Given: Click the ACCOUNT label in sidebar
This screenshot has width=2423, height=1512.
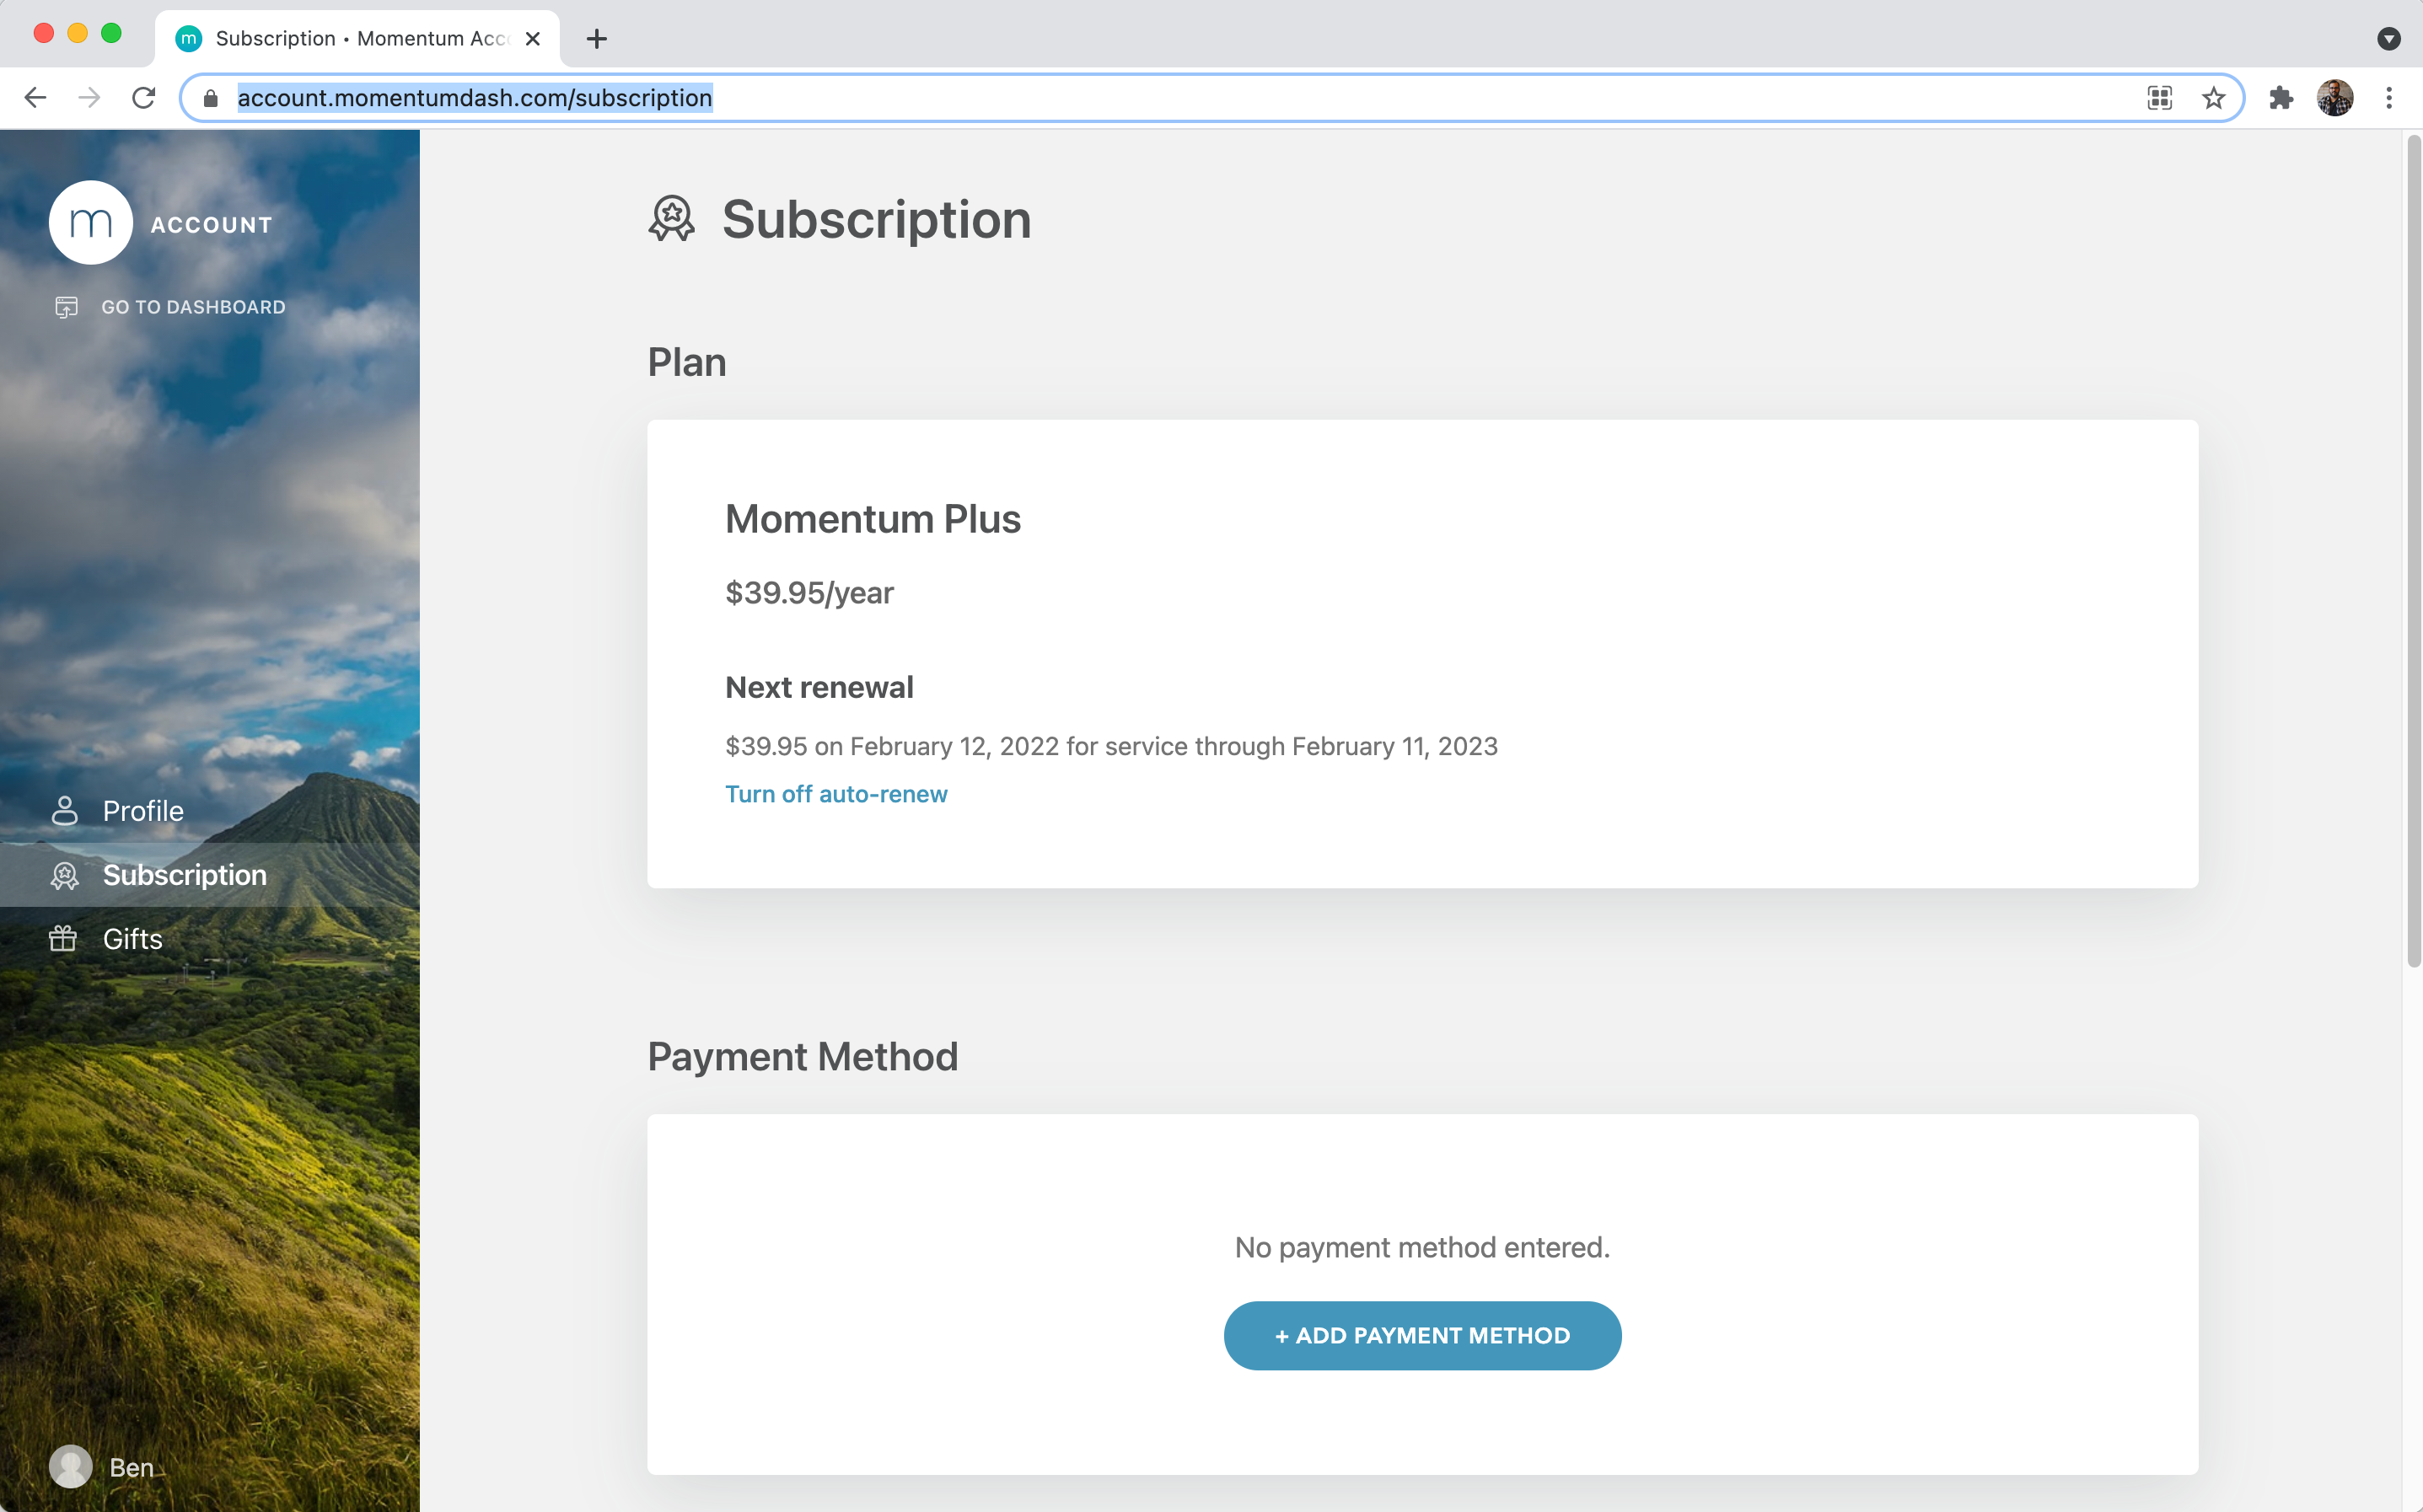Looking at the screenshot, I should (x=212, y=225).
